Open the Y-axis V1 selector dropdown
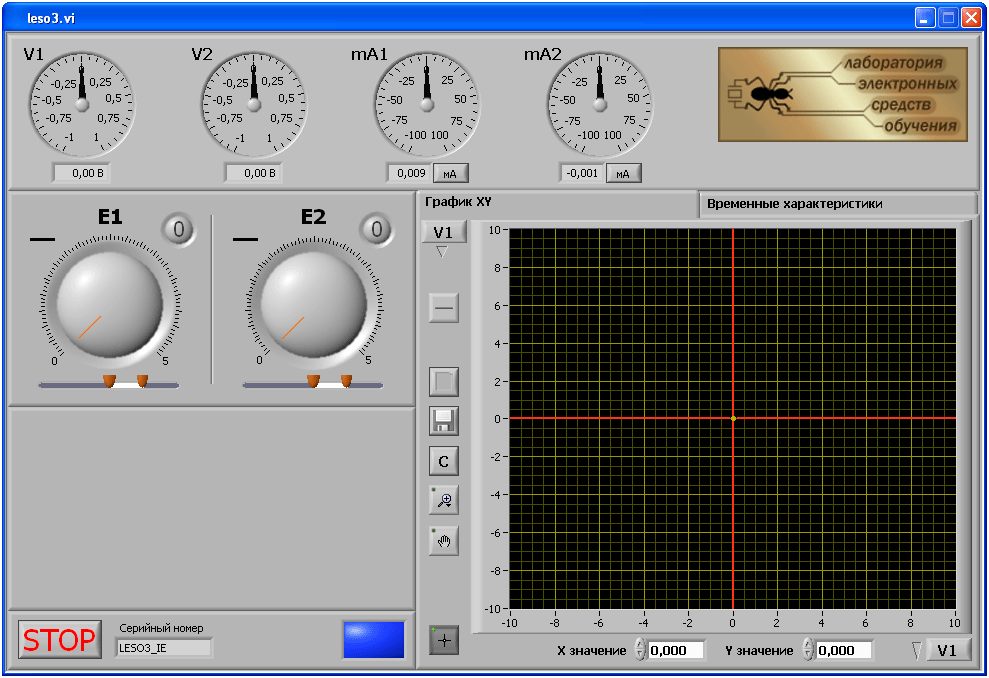 click(x=444, y=233)
